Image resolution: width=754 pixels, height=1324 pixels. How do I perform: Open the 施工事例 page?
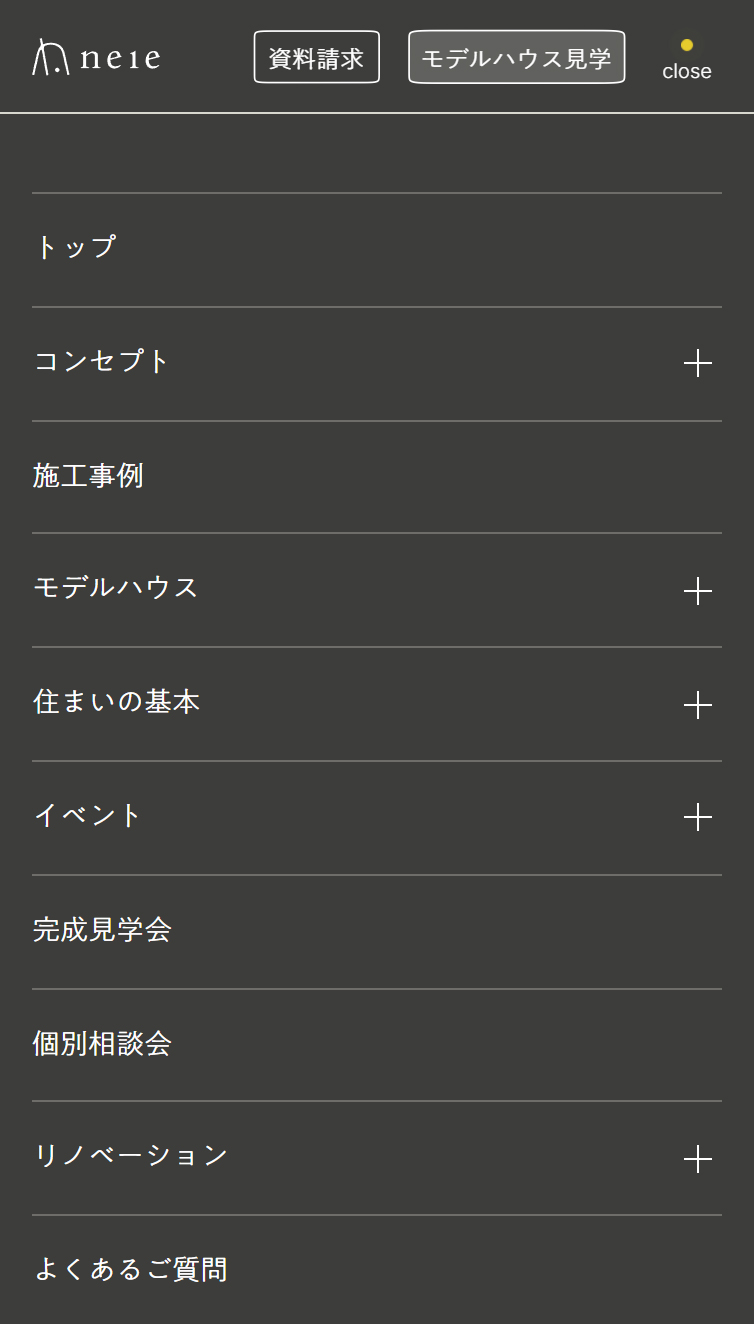(89, 477)
